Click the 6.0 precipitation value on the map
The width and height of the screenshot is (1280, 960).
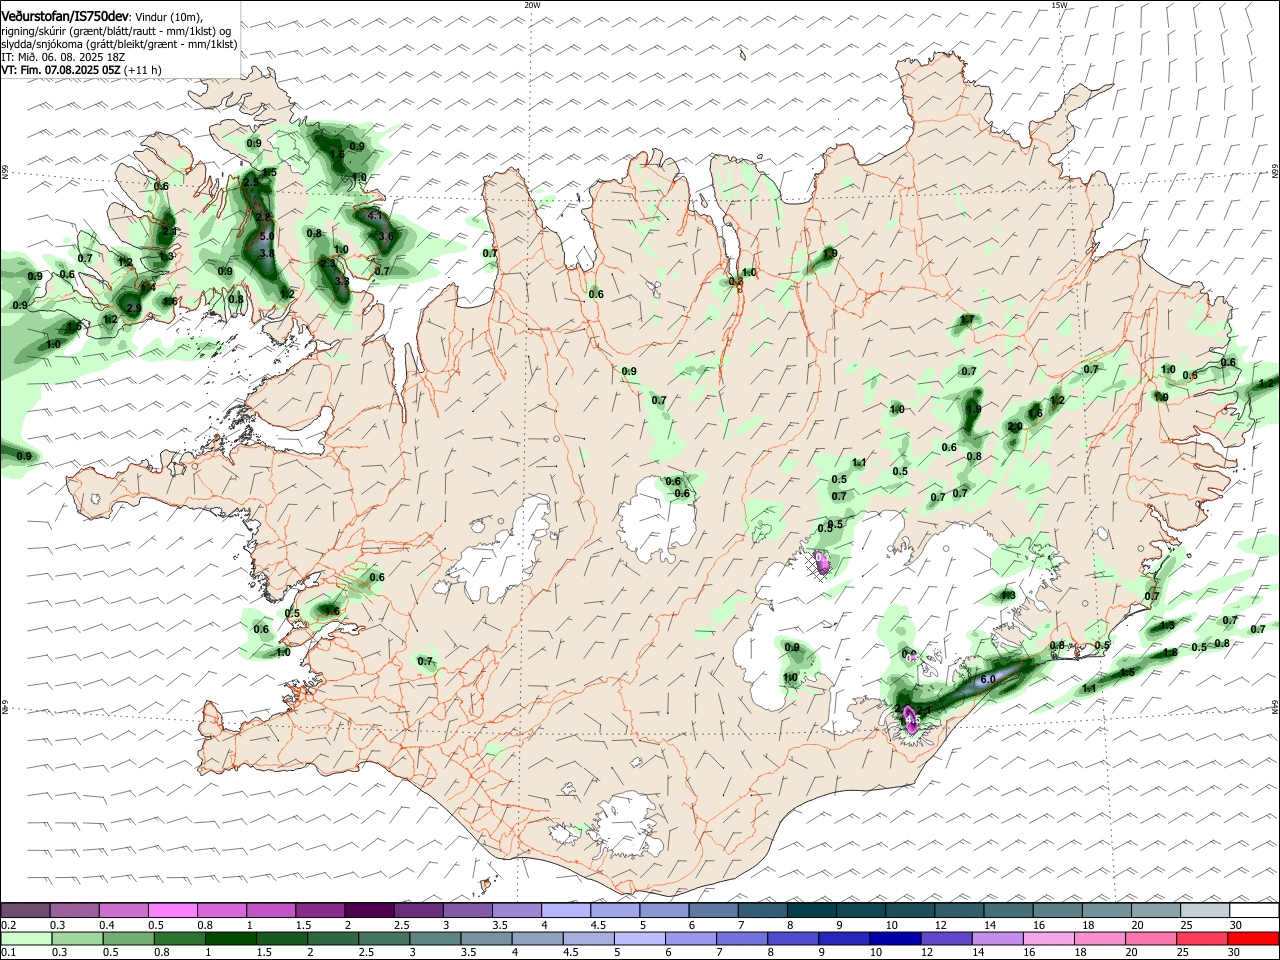[x=987, y=679]
